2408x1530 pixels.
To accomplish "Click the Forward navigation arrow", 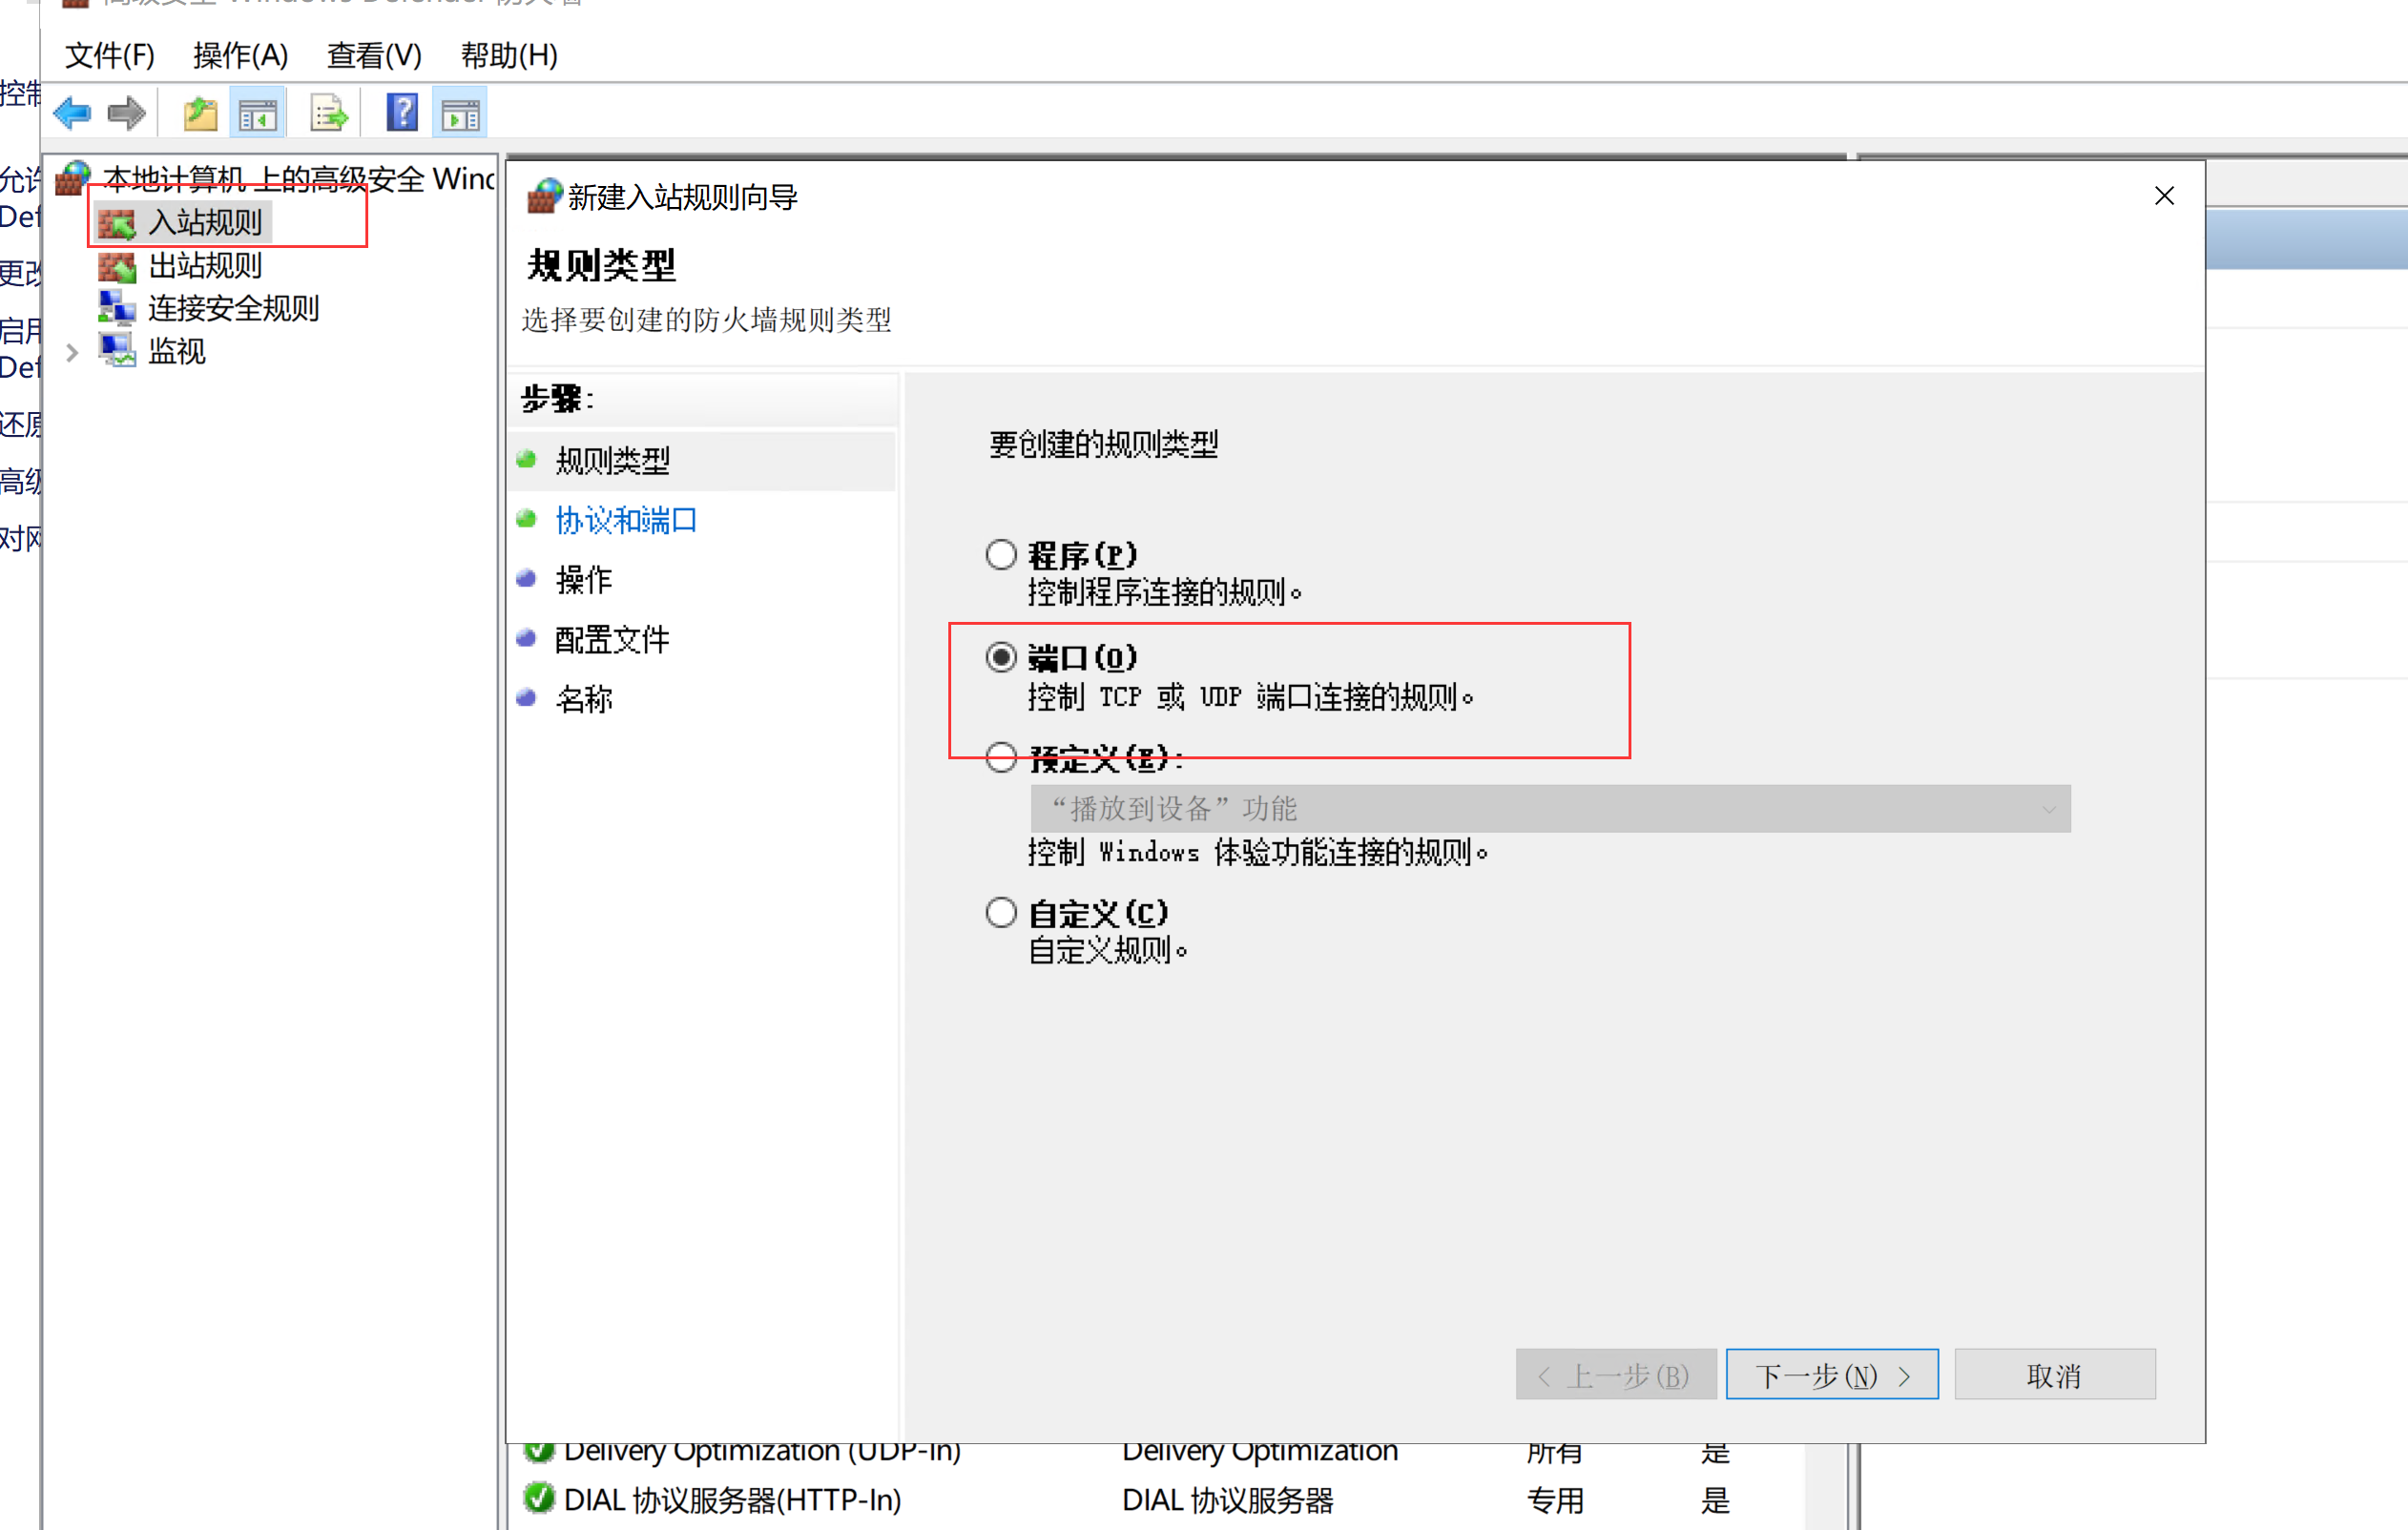I will click(x=127, y=112).
